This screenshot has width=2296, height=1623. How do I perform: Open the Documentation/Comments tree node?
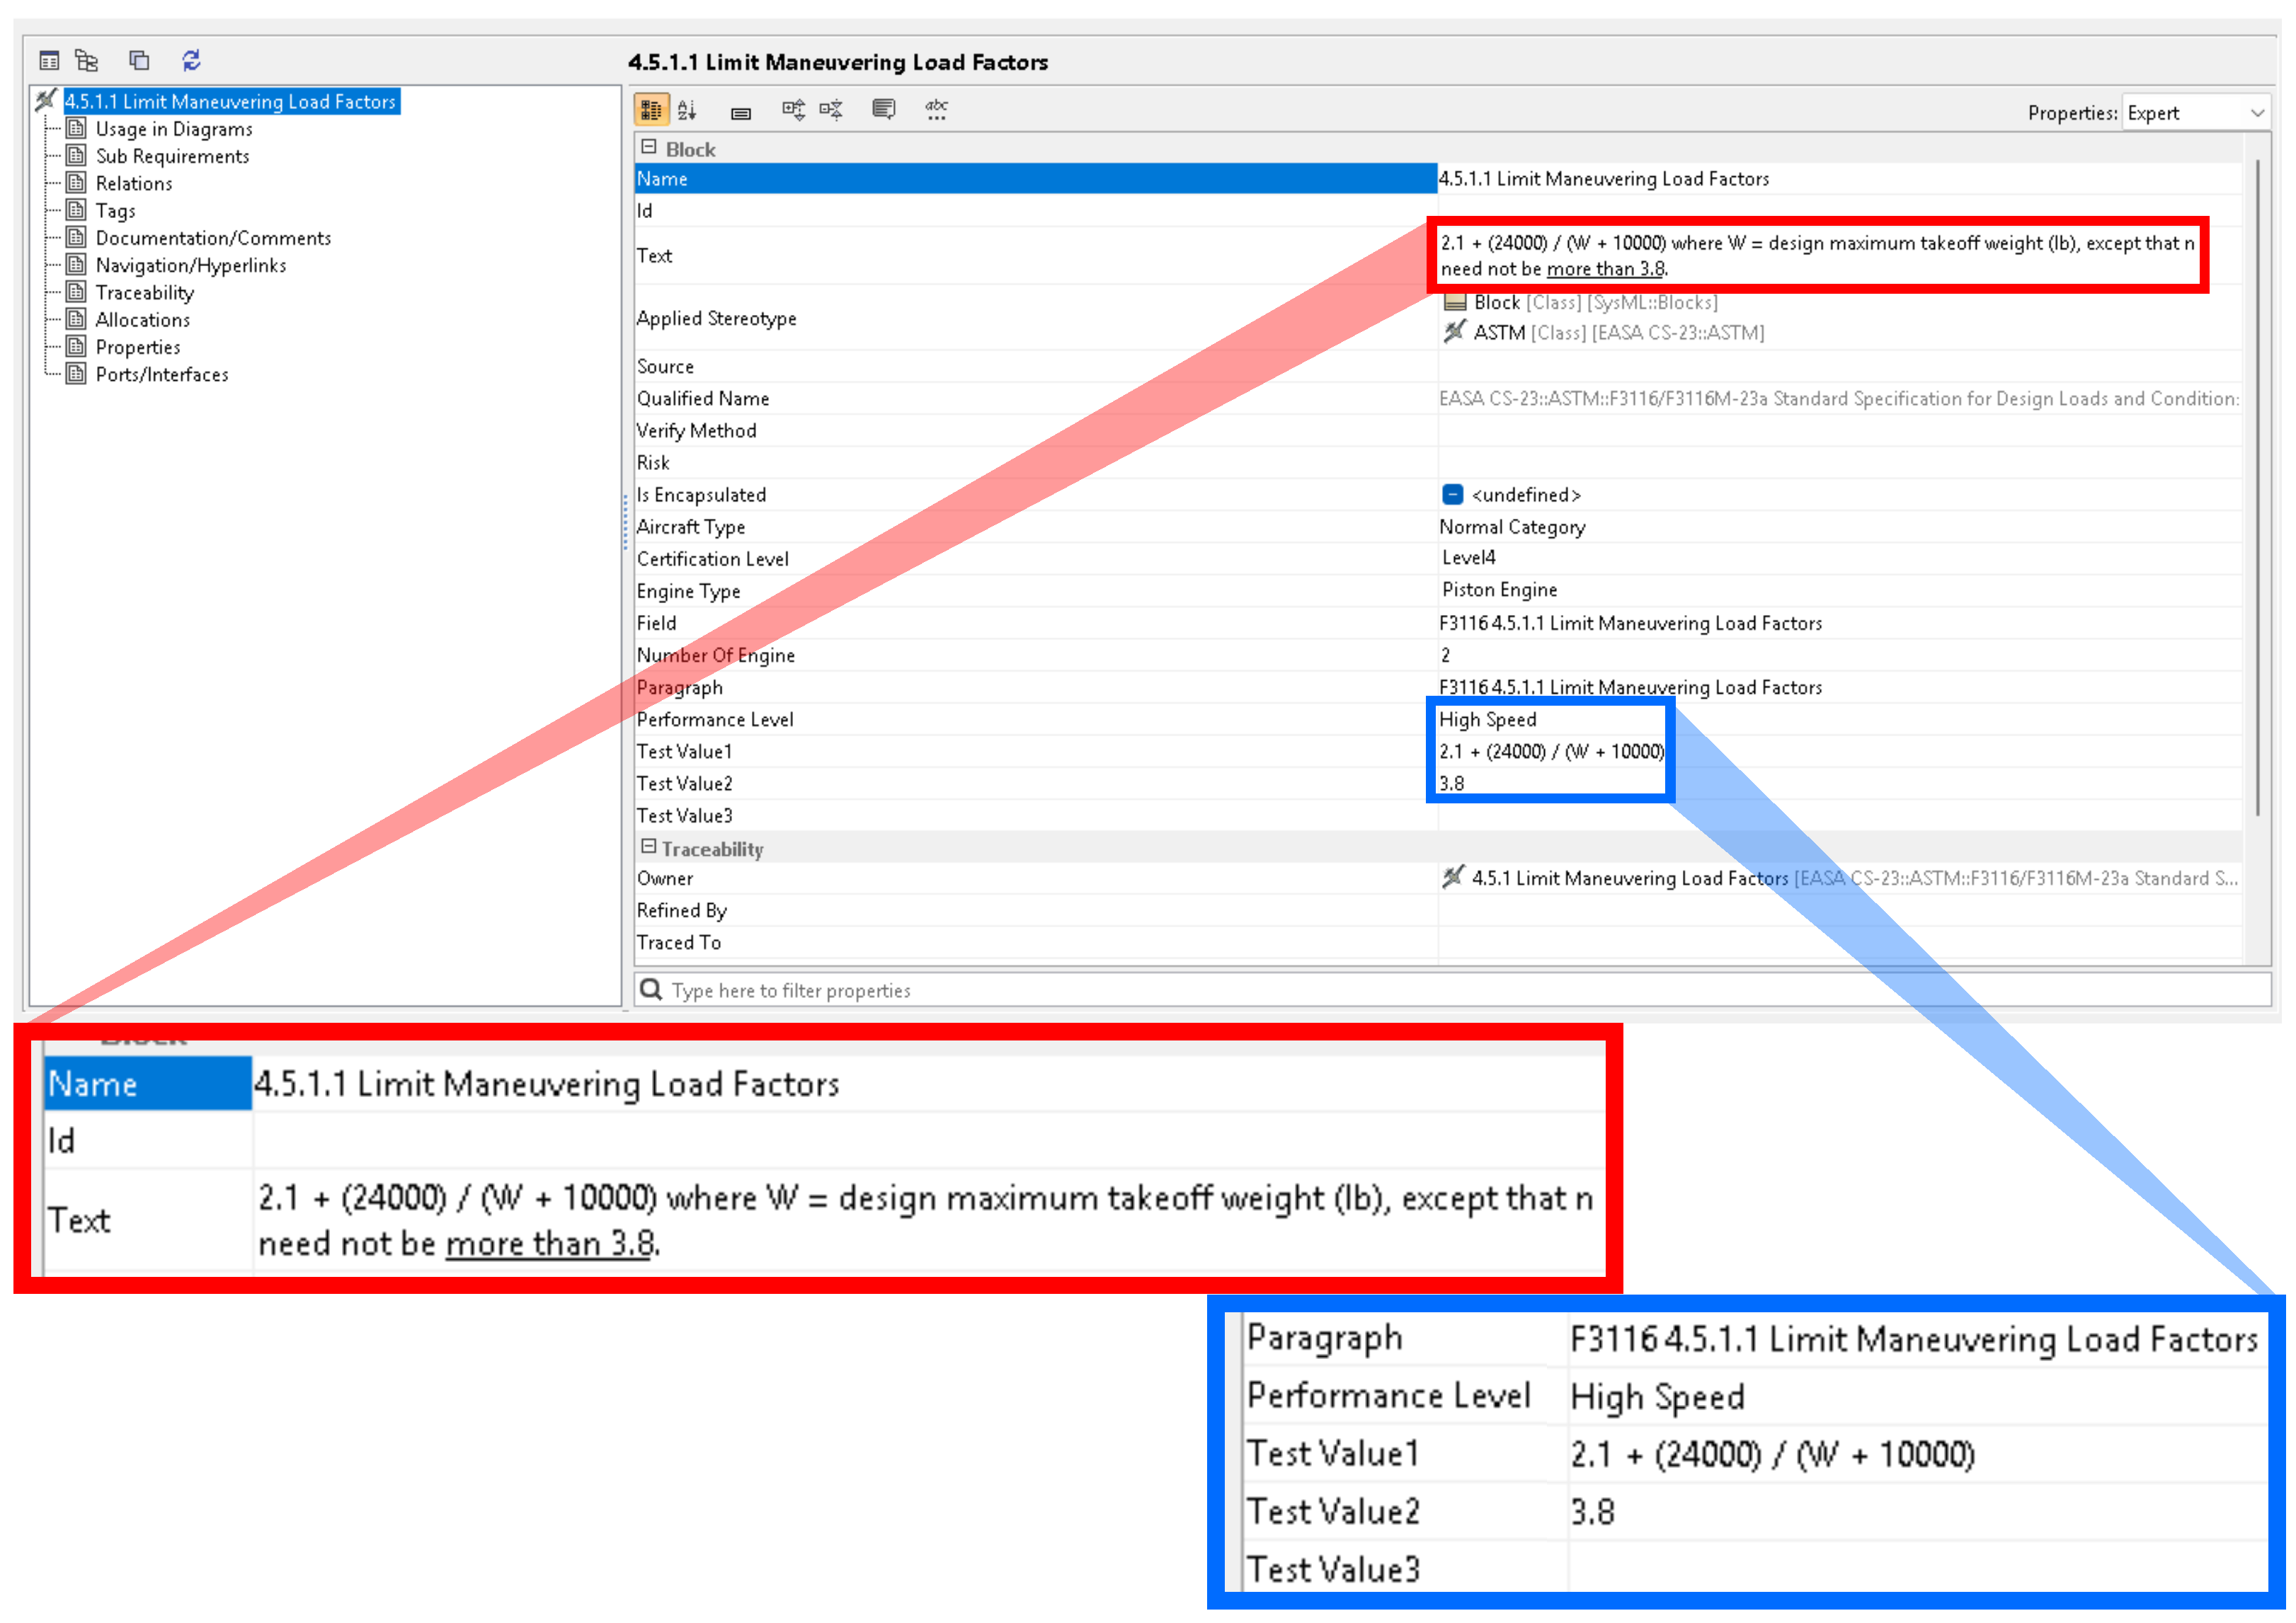213,238
